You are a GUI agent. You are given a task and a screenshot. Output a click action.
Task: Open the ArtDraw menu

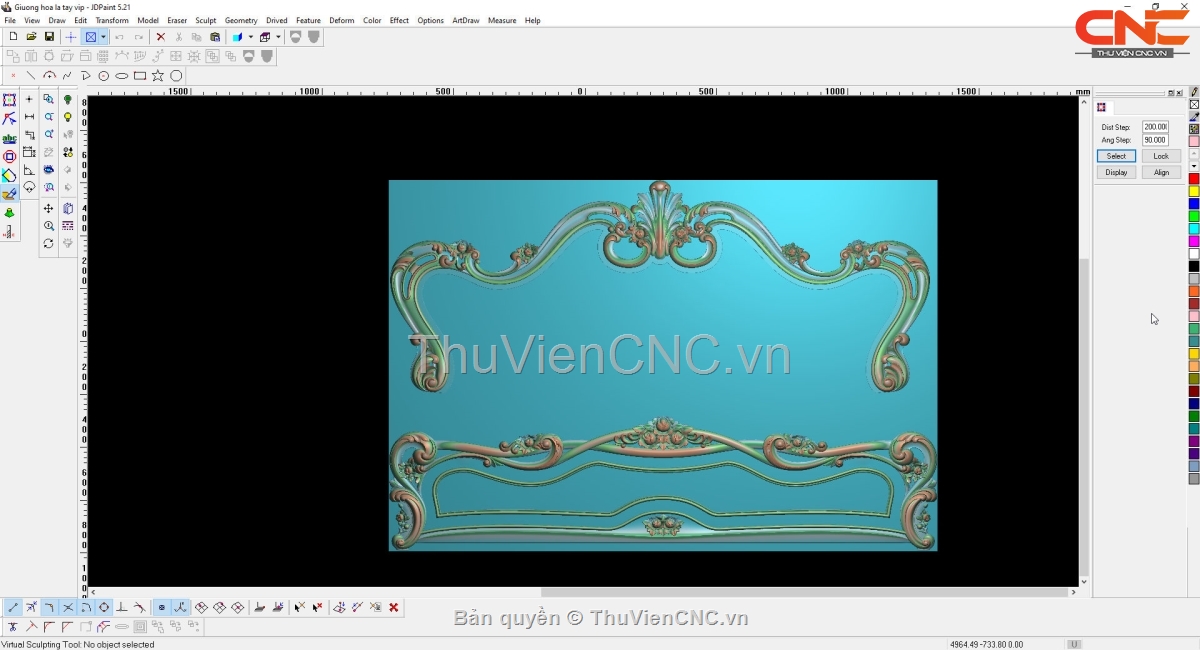click(x=465, y=20)
